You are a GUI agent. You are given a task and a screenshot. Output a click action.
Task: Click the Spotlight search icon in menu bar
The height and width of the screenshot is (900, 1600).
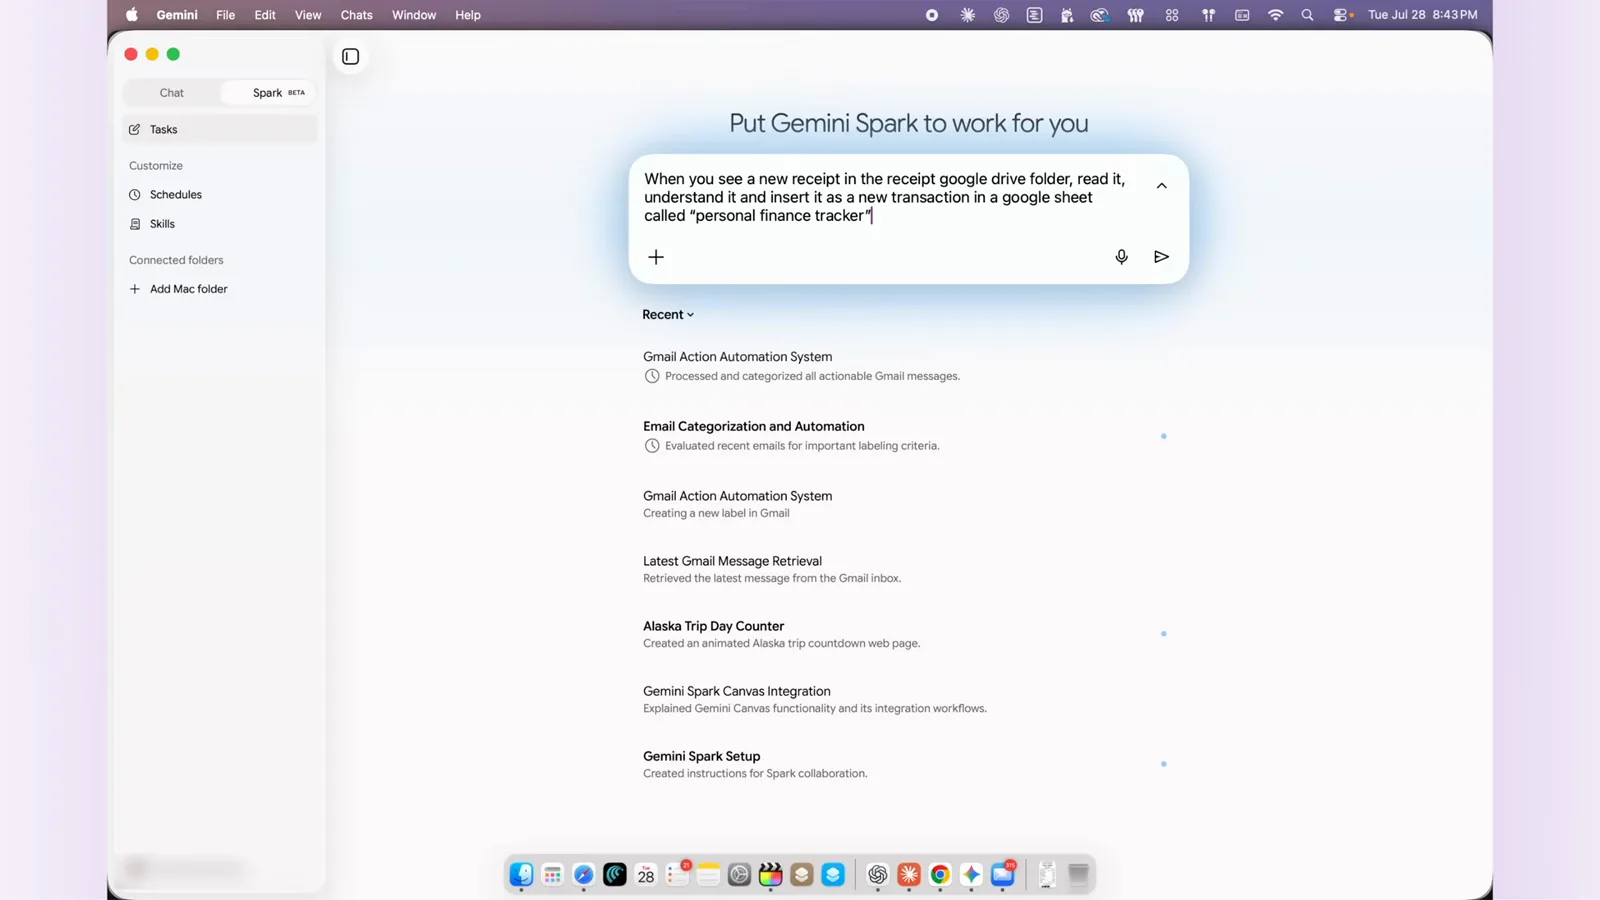pos(1307,15)
